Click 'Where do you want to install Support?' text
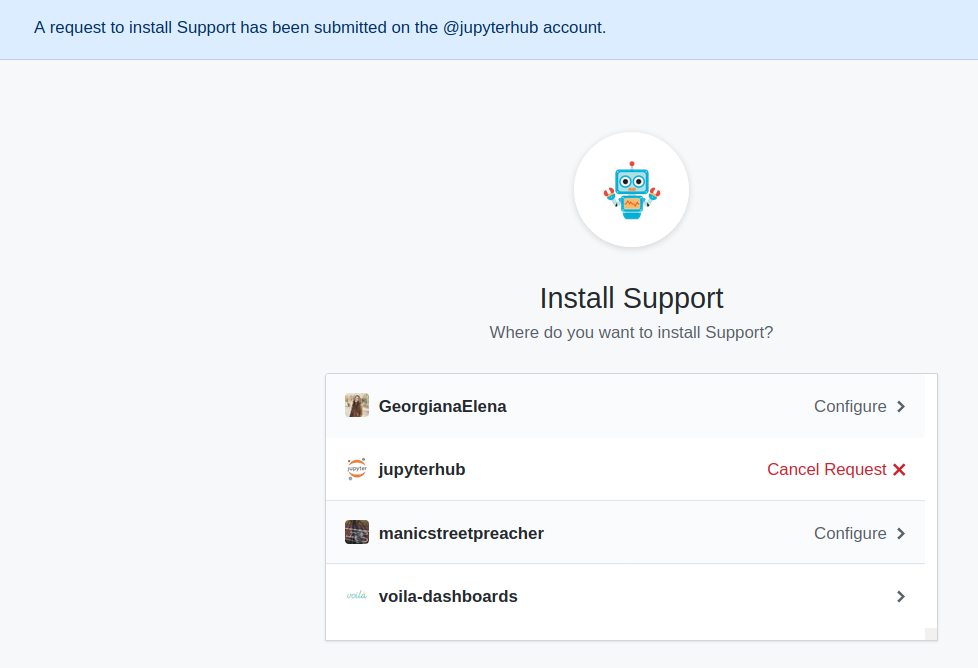 coord(631,332)
